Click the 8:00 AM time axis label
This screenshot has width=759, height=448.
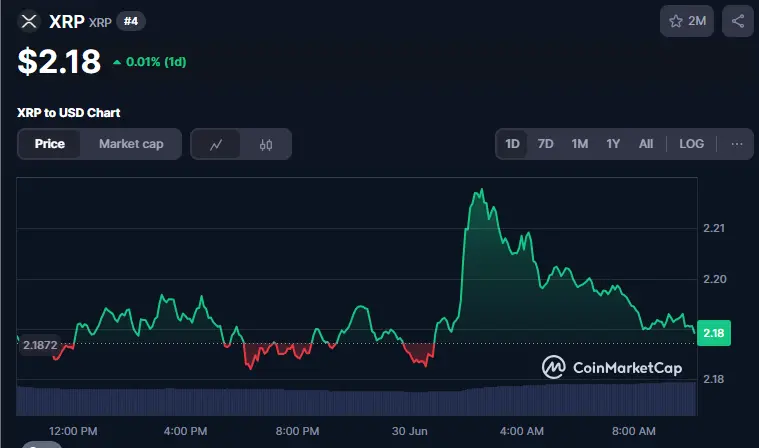[x=634, y=431]
